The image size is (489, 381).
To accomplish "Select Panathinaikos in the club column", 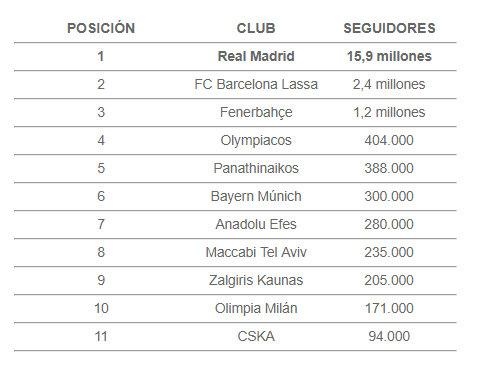I will pyautogui.click(x=256, y=168).
